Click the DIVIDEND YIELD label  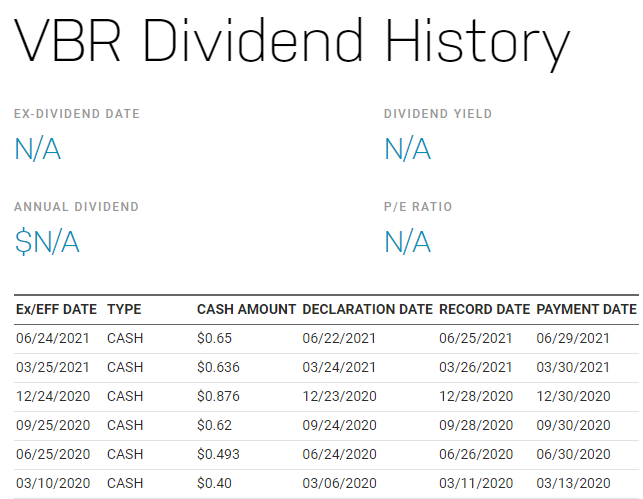pos(438,114)
